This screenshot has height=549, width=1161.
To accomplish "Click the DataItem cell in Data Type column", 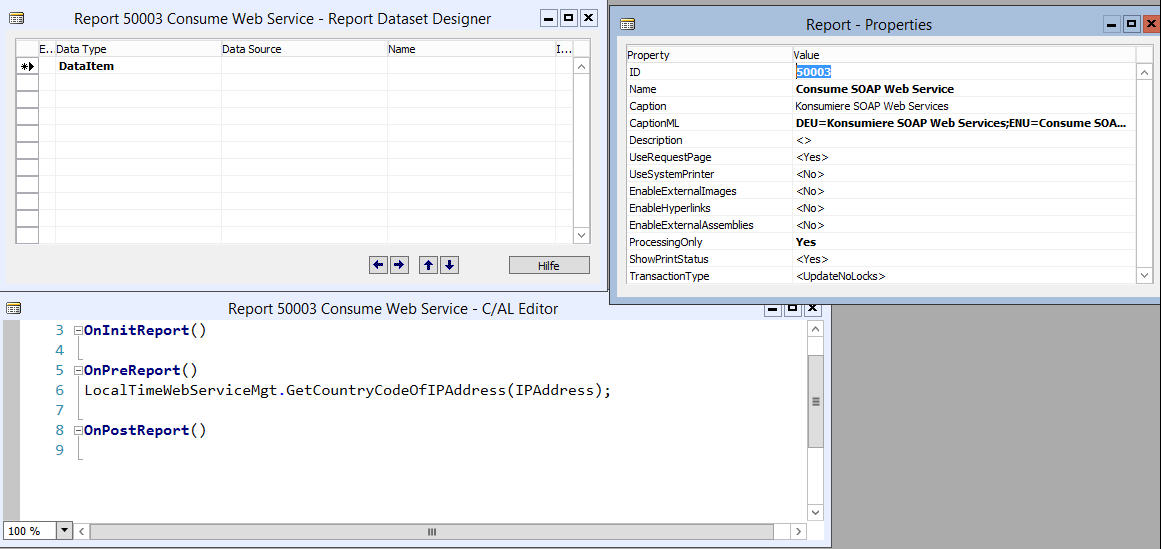I will [x=138, y=66].
